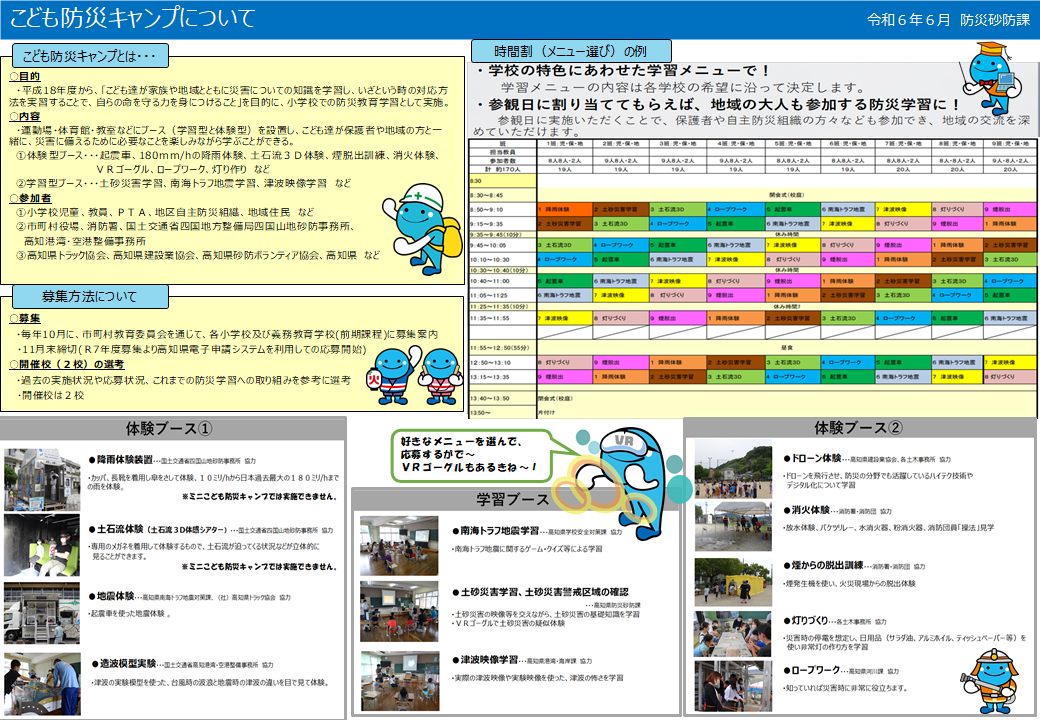The width and height of the screenshot is (1040, 720).
Task: Click orange 1 降雨体験 cell in 8:50〜9:10 row
Action: click(x=564, y=209)
